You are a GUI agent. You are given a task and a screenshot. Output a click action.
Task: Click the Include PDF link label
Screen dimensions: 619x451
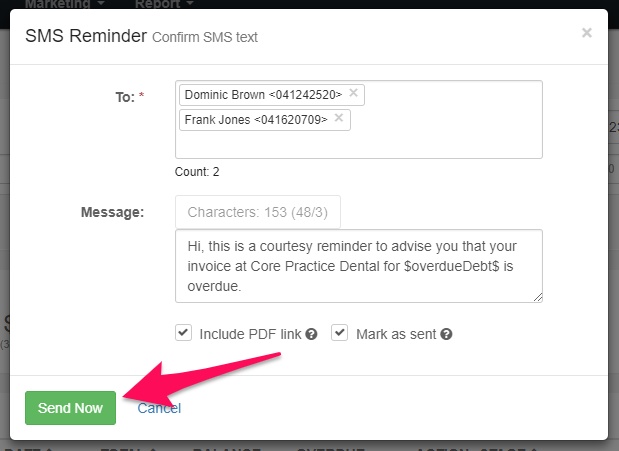click(x=250, y=334)
